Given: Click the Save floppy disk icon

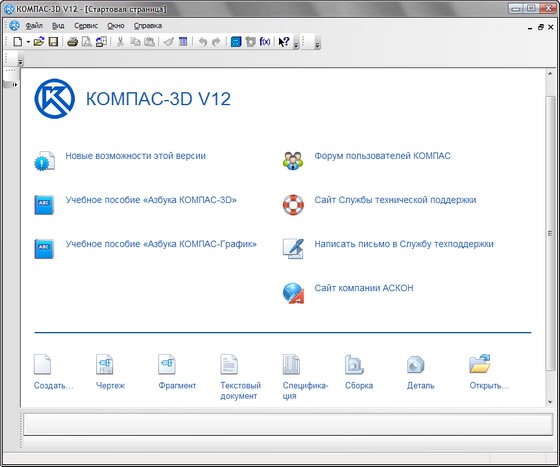Looking at the screenshot, I should [x=53, y=42].
